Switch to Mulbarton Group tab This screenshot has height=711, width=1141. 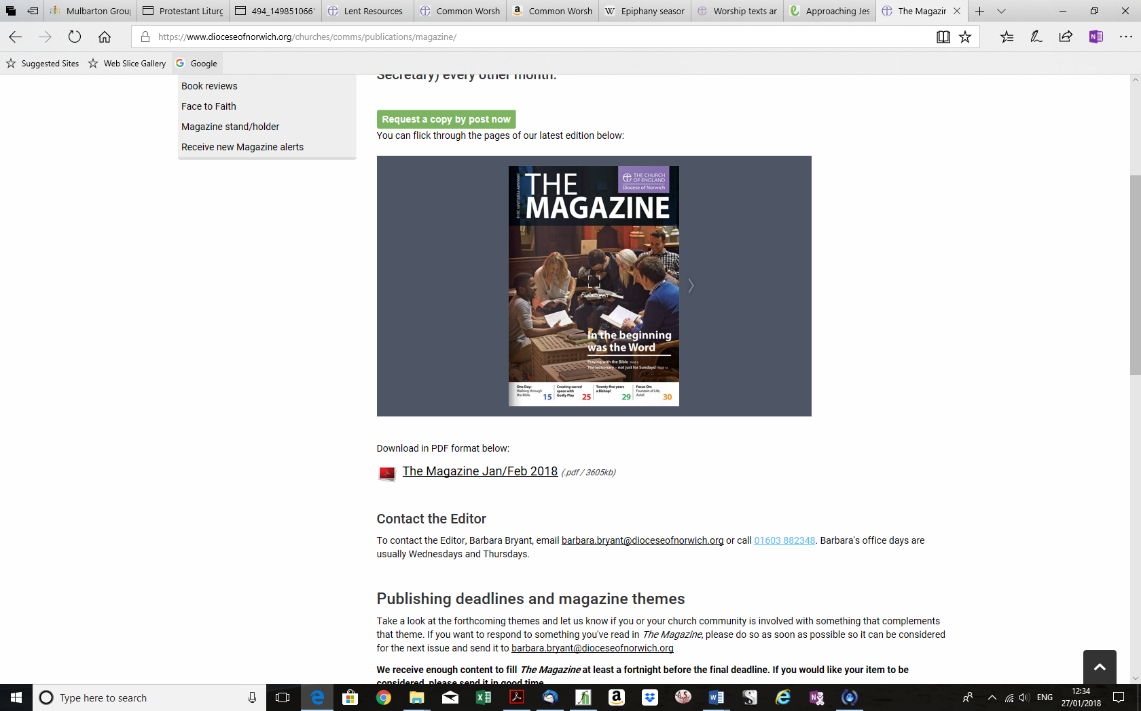(90, 11)
